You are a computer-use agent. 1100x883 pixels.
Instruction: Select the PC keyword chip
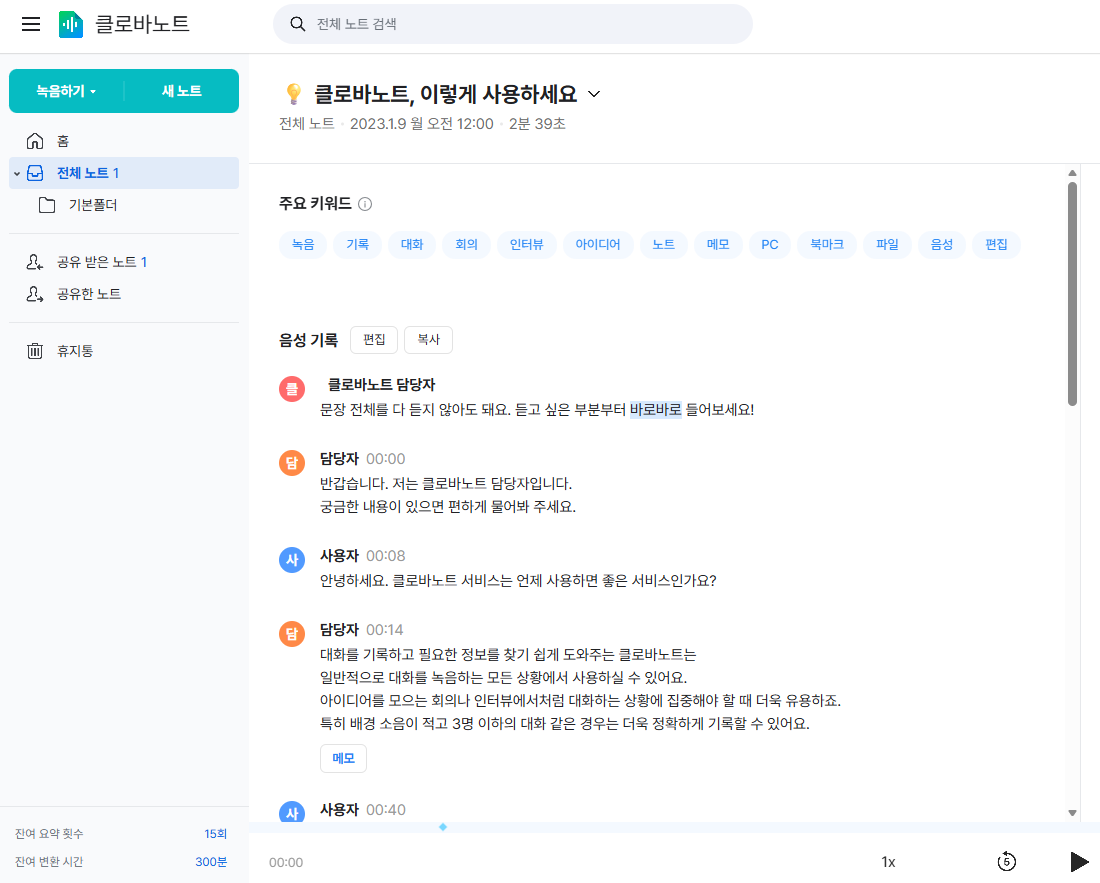(x=770, y=245)
